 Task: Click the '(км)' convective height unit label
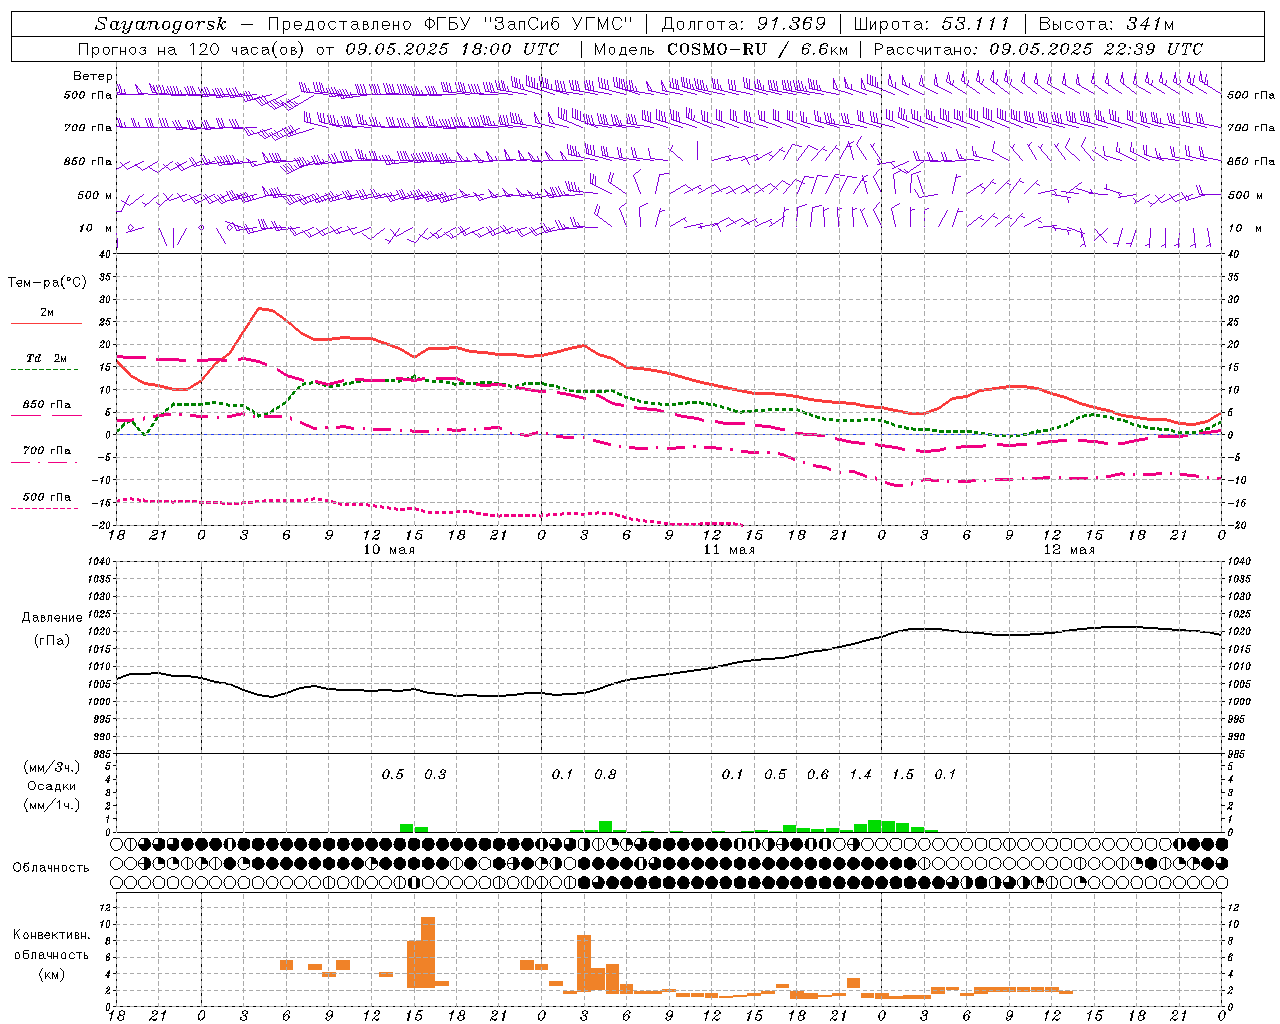pyautogui.click(x=52, y=974)
